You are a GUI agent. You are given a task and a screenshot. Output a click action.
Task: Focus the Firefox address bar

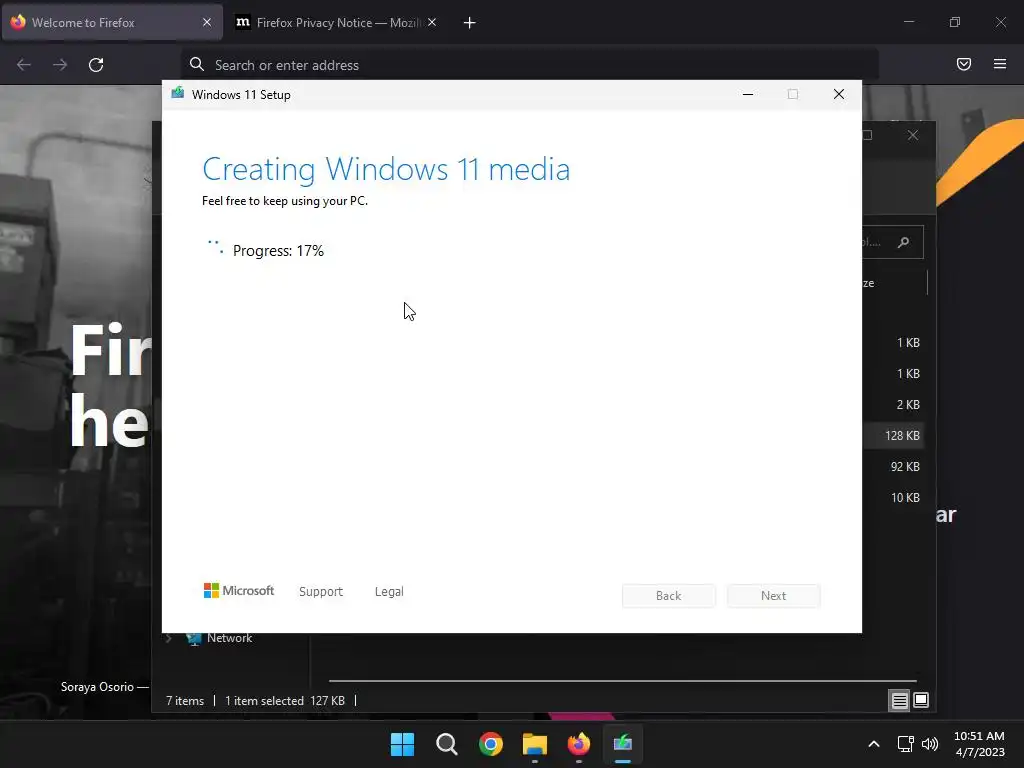pyautogui.click(x=530, y=65)
